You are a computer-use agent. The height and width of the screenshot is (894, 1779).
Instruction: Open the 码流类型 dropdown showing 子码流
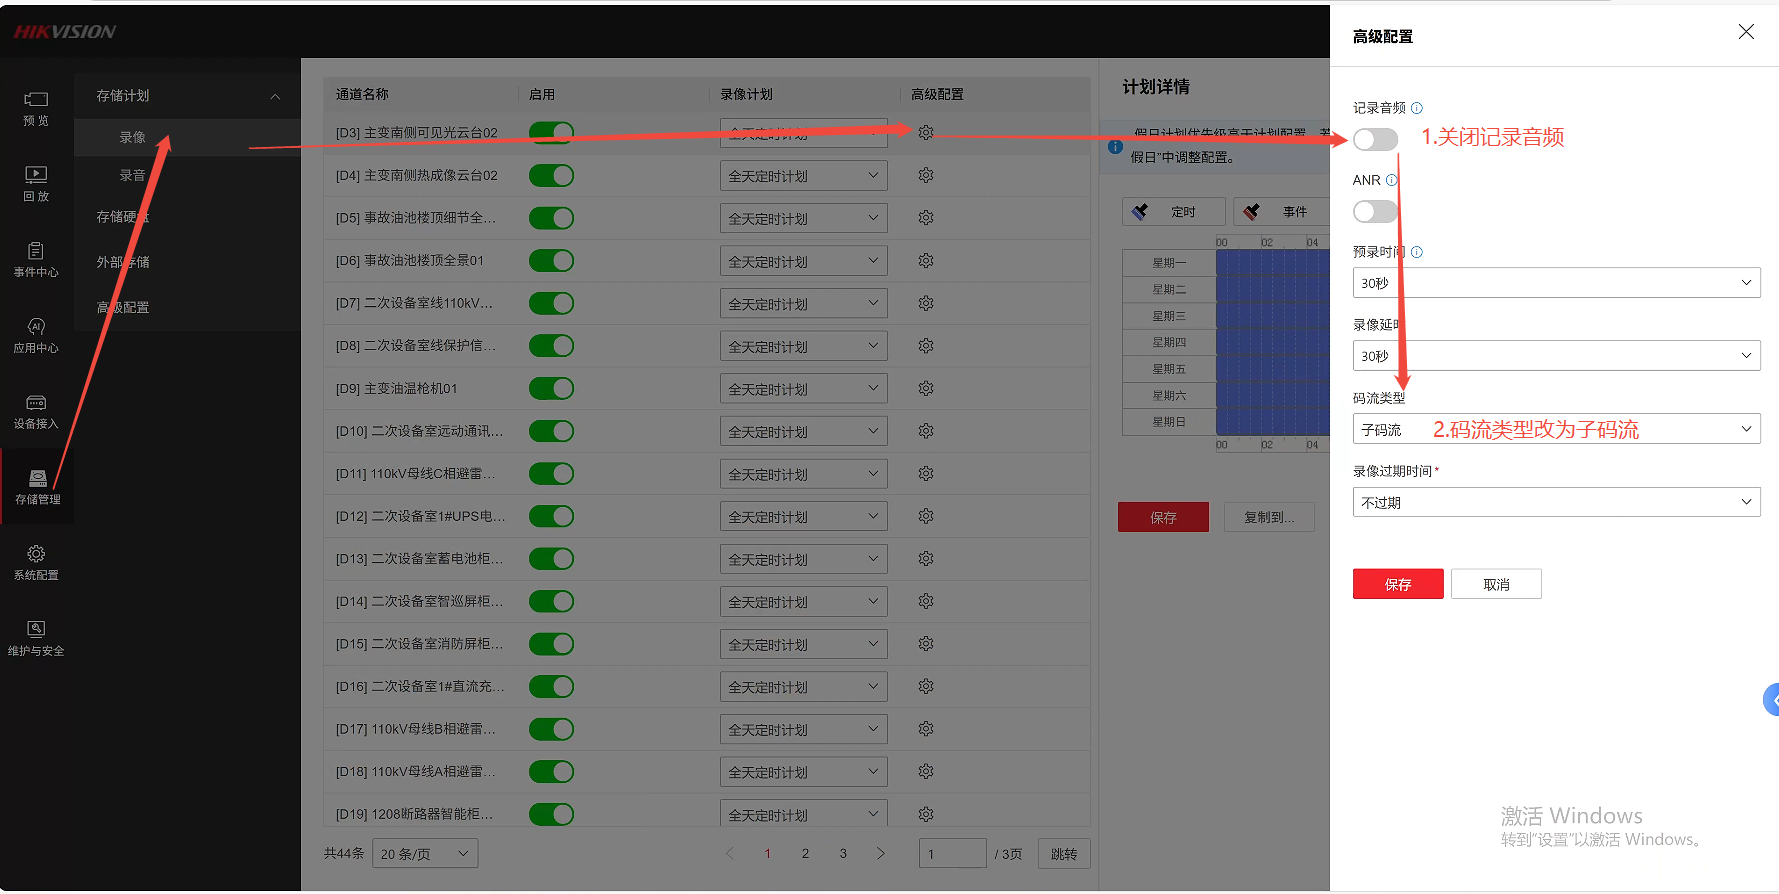pyautogui.click(x=1555, y=429)
